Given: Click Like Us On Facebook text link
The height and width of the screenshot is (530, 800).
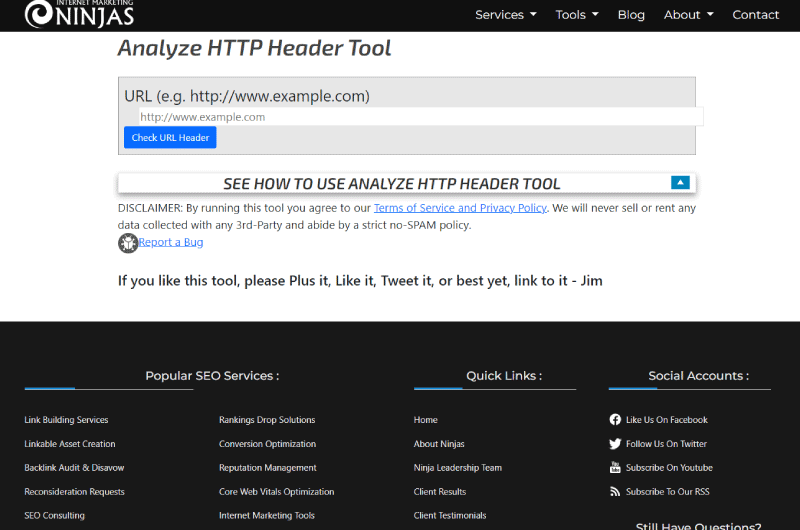Looking at the screenshot, I should click(x=667, y=420).
